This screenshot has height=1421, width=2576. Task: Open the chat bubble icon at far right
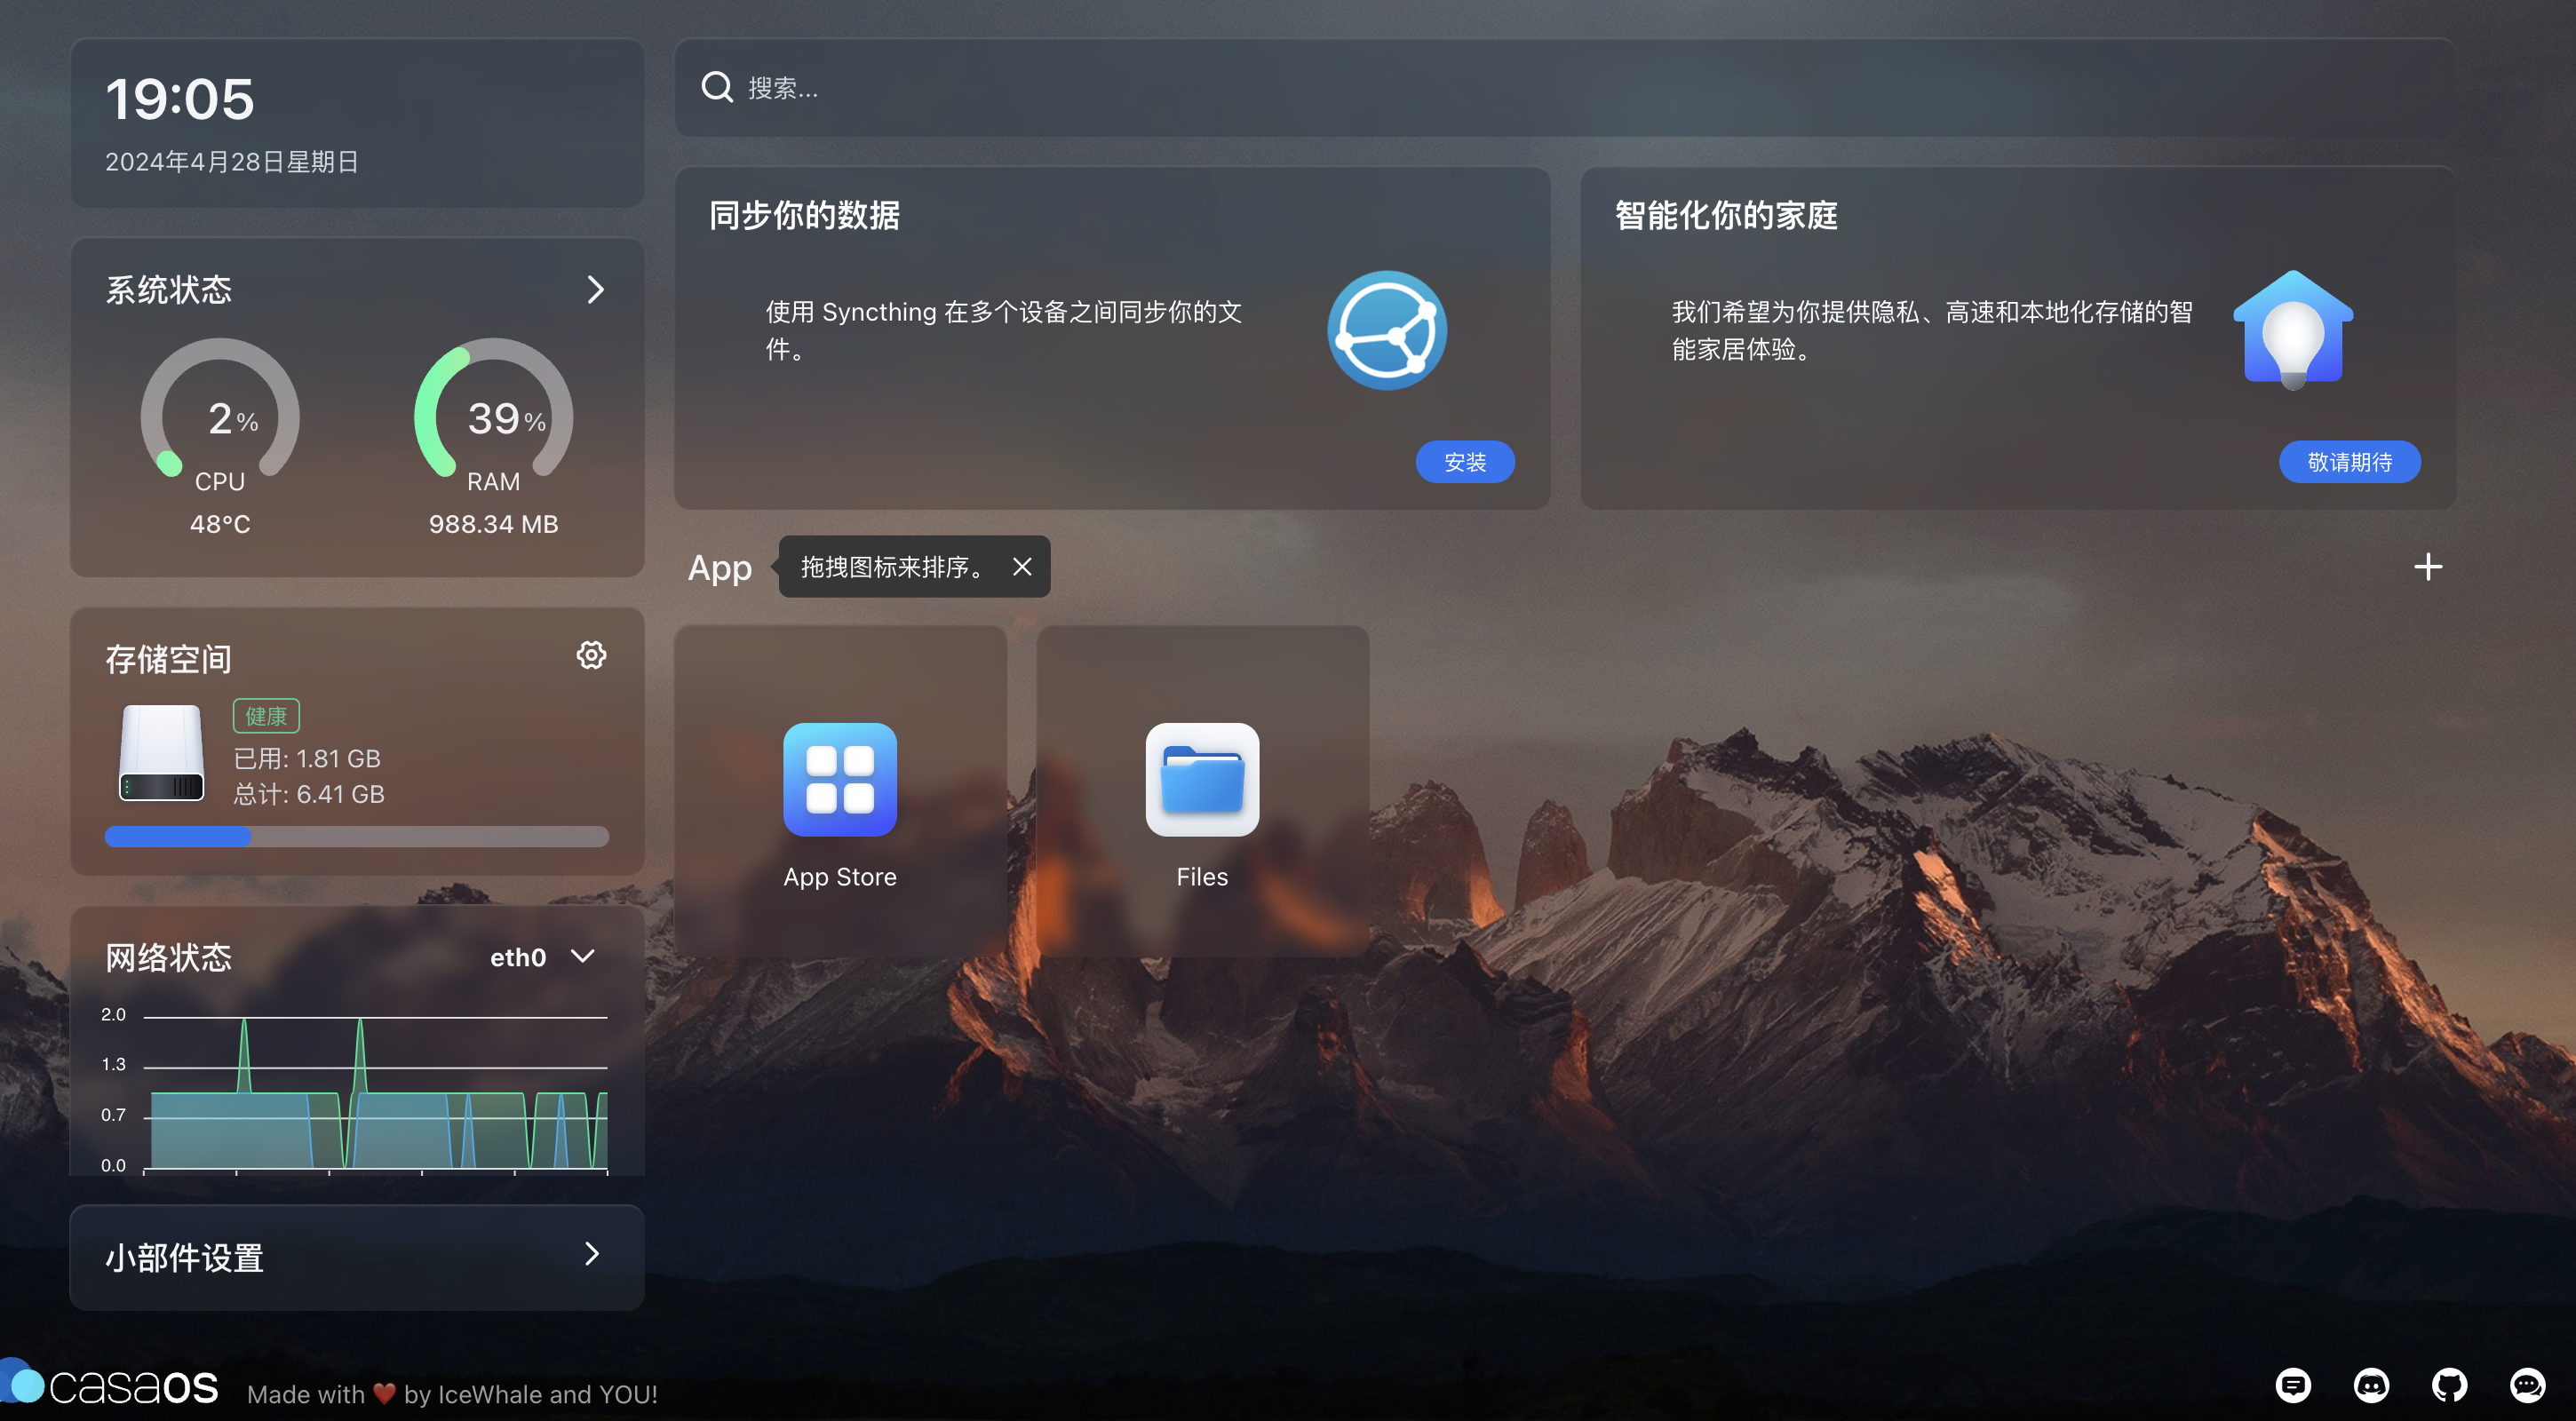pos(2527,1385)
